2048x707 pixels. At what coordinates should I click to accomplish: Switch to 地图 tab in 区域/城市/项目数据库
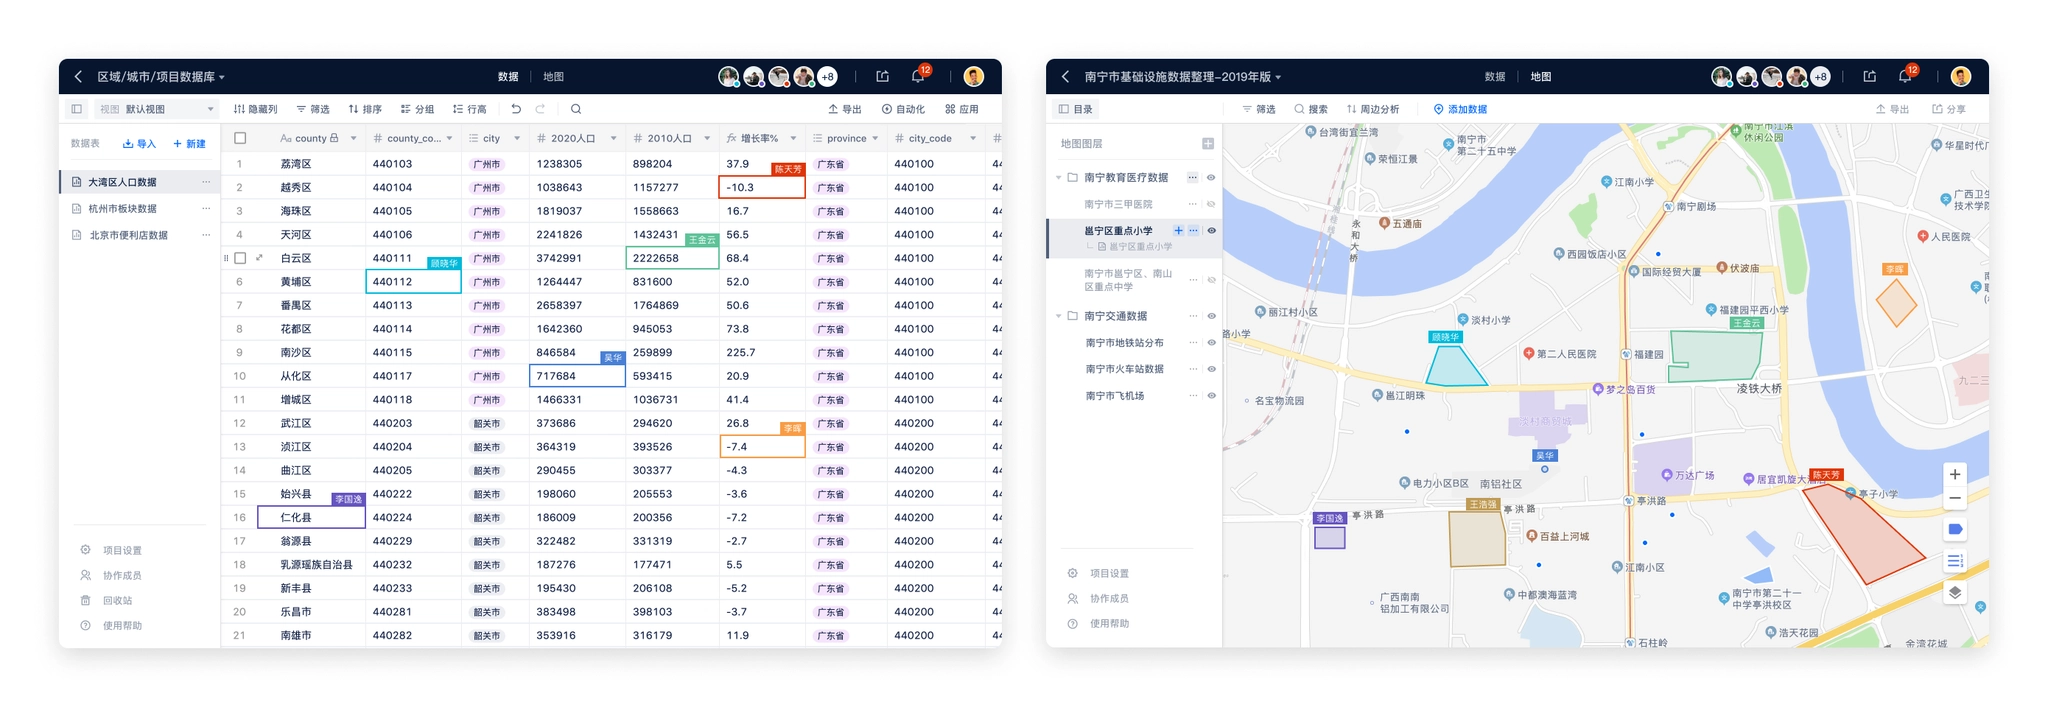[553, 77]
